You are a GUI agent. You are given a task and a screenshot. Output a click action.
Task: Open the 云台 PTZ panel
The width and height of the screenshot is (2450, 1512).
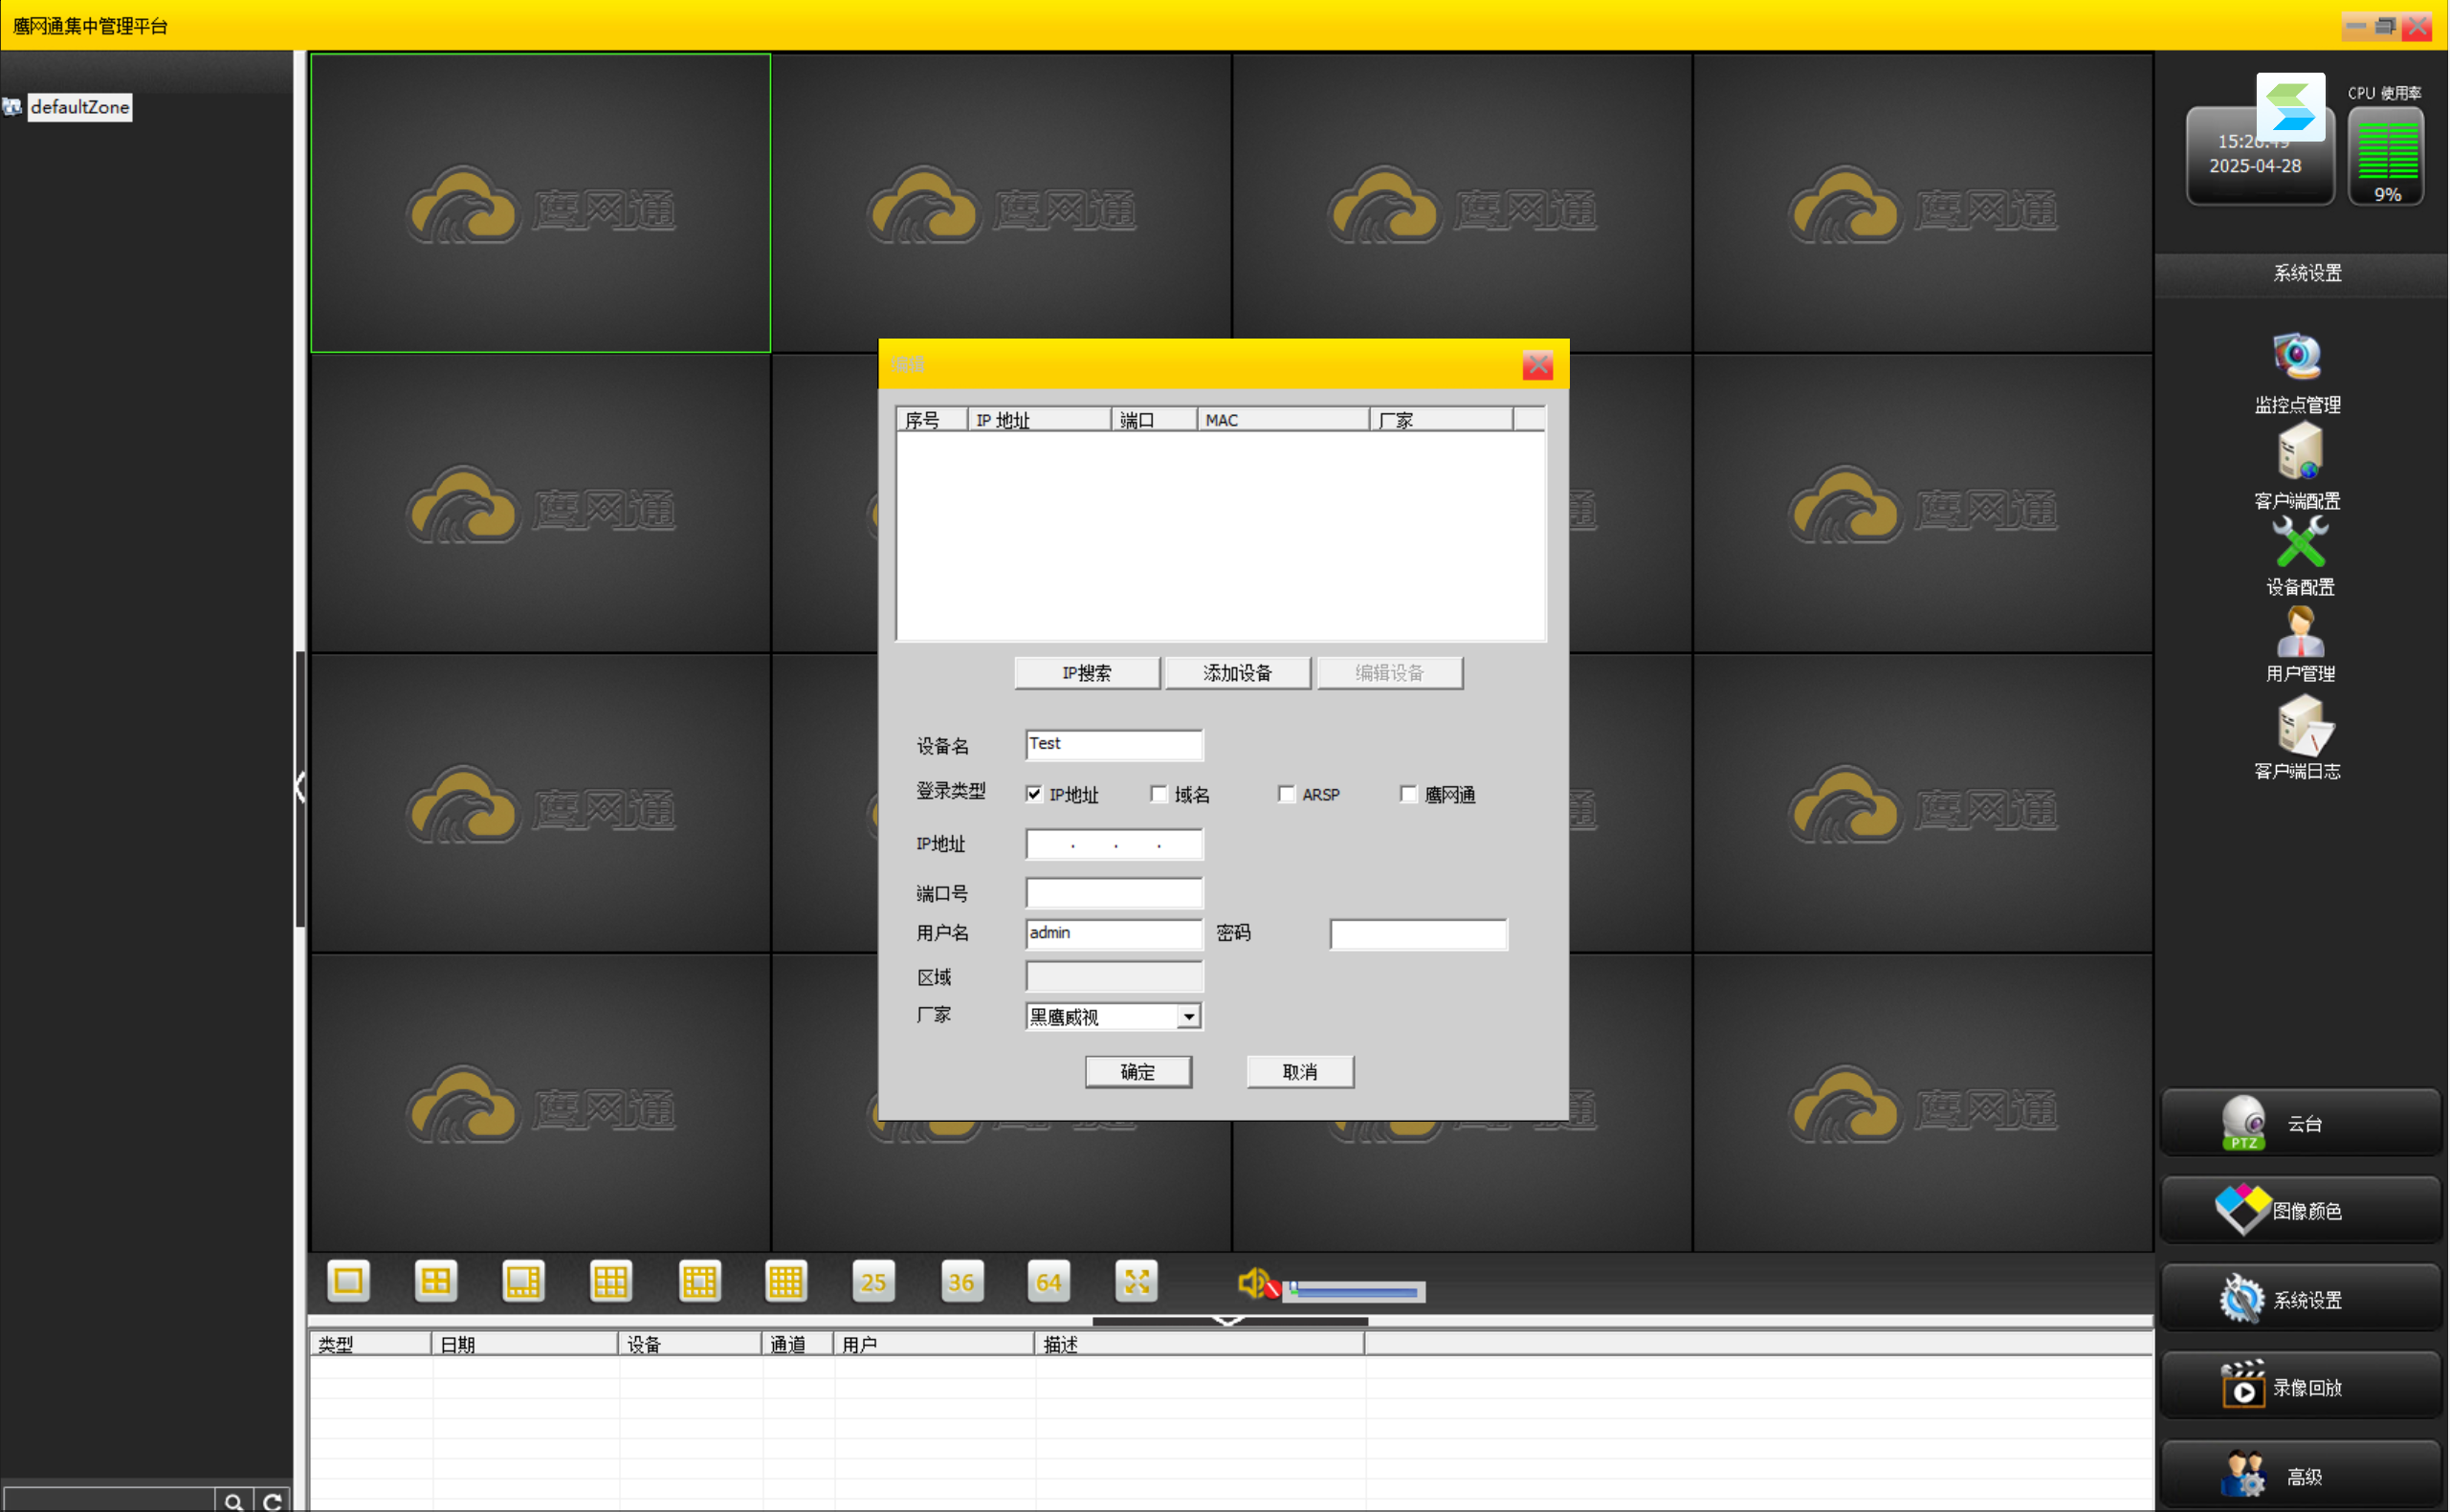click(x=2301, y=1123)
